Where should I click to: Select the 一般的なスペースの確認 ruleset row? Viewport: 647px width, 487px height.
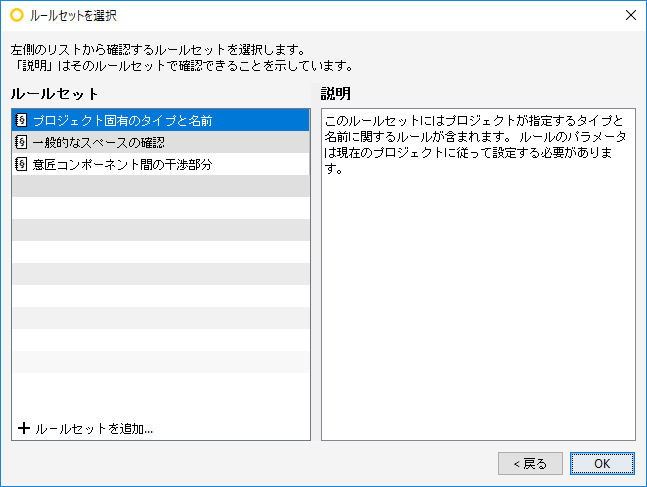161,142
